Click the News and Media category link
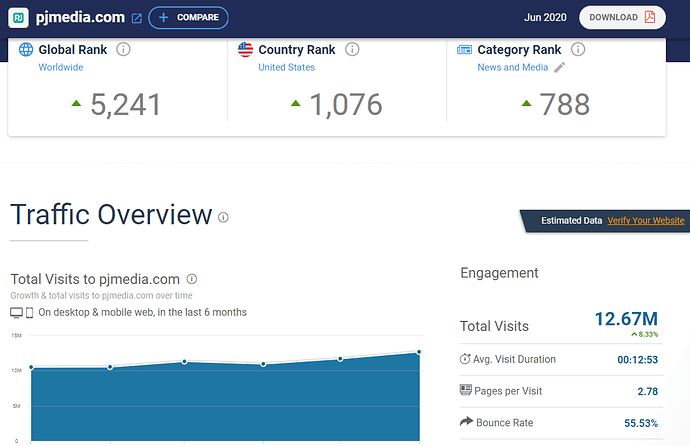The width and height of the screenshot is (690, 446). (x=513, y=67)
